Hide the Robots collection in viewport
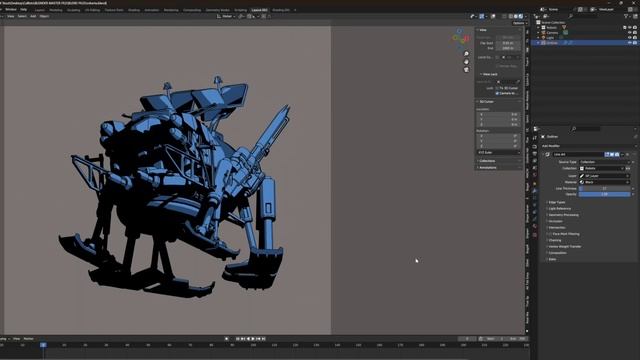 (630, 28)
